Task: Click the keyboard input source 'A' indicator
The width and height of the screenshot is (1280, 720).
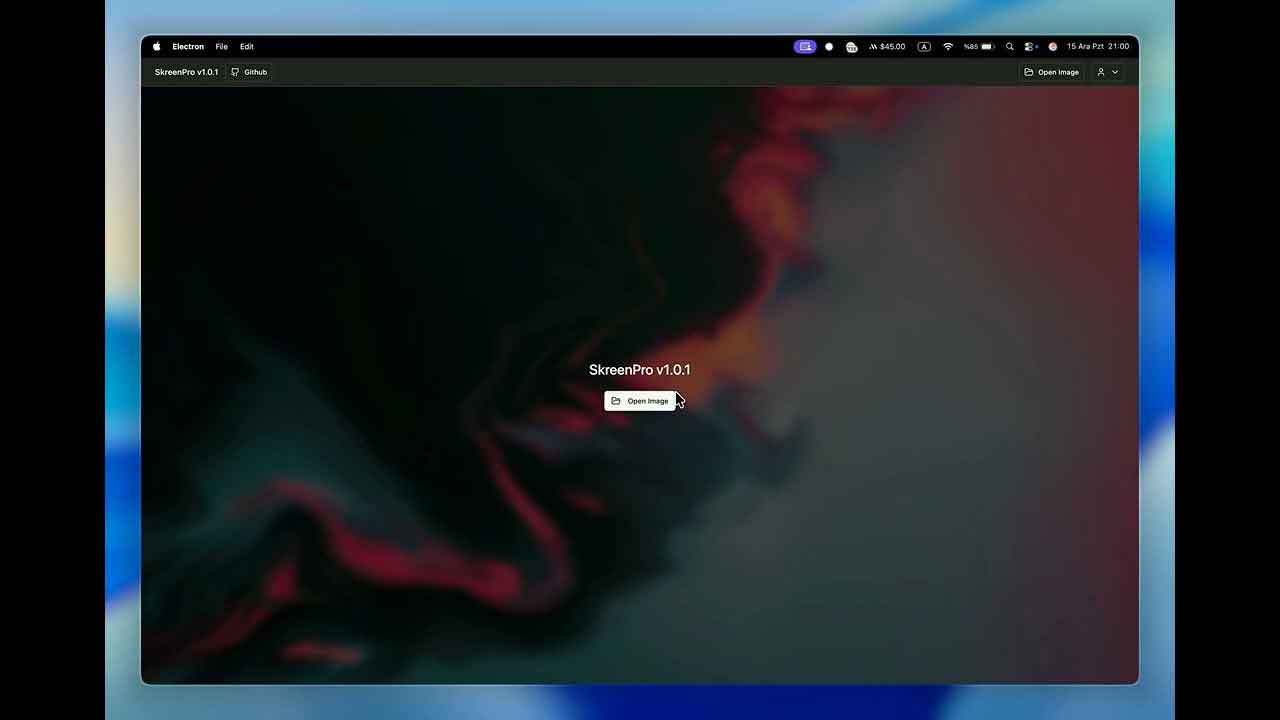Action: (x=923, y=46)
